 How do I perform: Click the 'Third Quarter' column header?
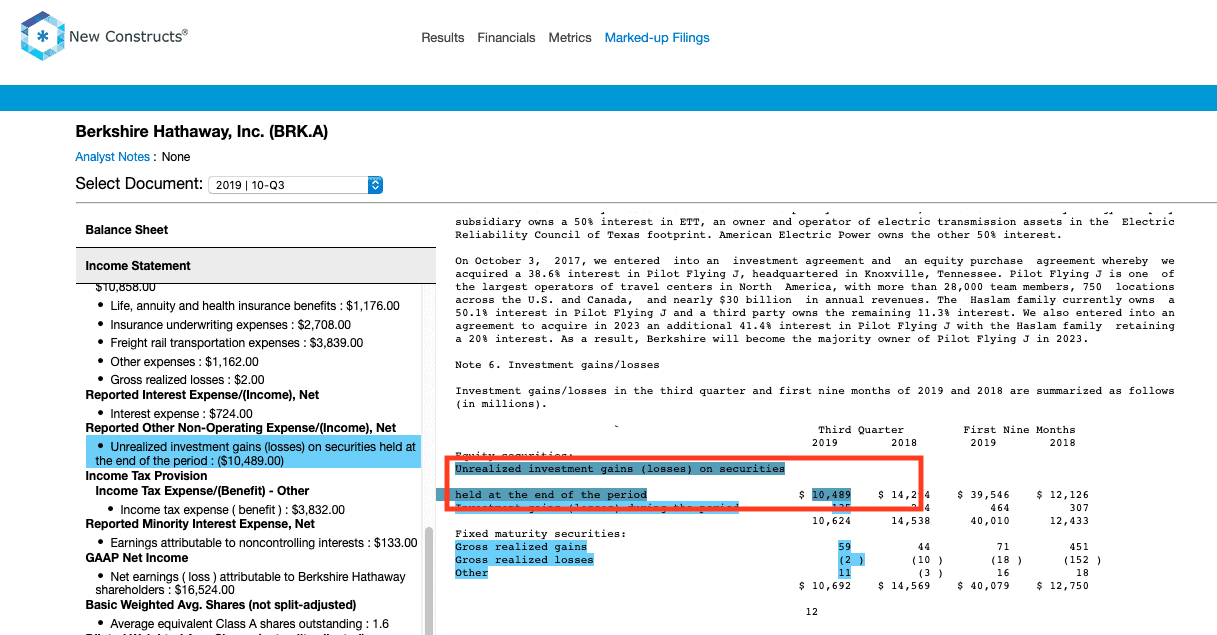point(861,430)
